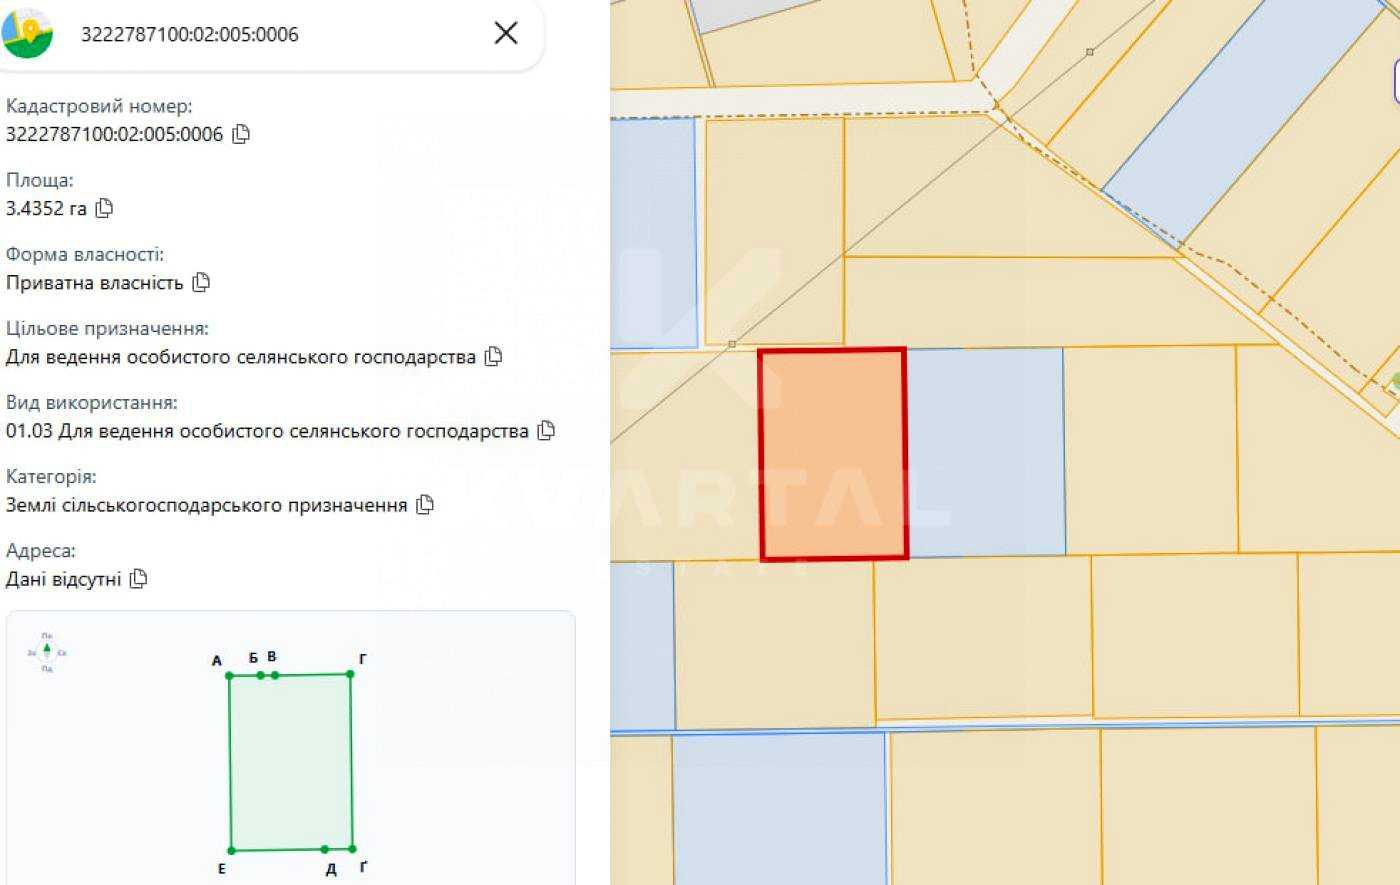
Task: Select the diagonal blue parcel top right
Action: (1240, 120)
